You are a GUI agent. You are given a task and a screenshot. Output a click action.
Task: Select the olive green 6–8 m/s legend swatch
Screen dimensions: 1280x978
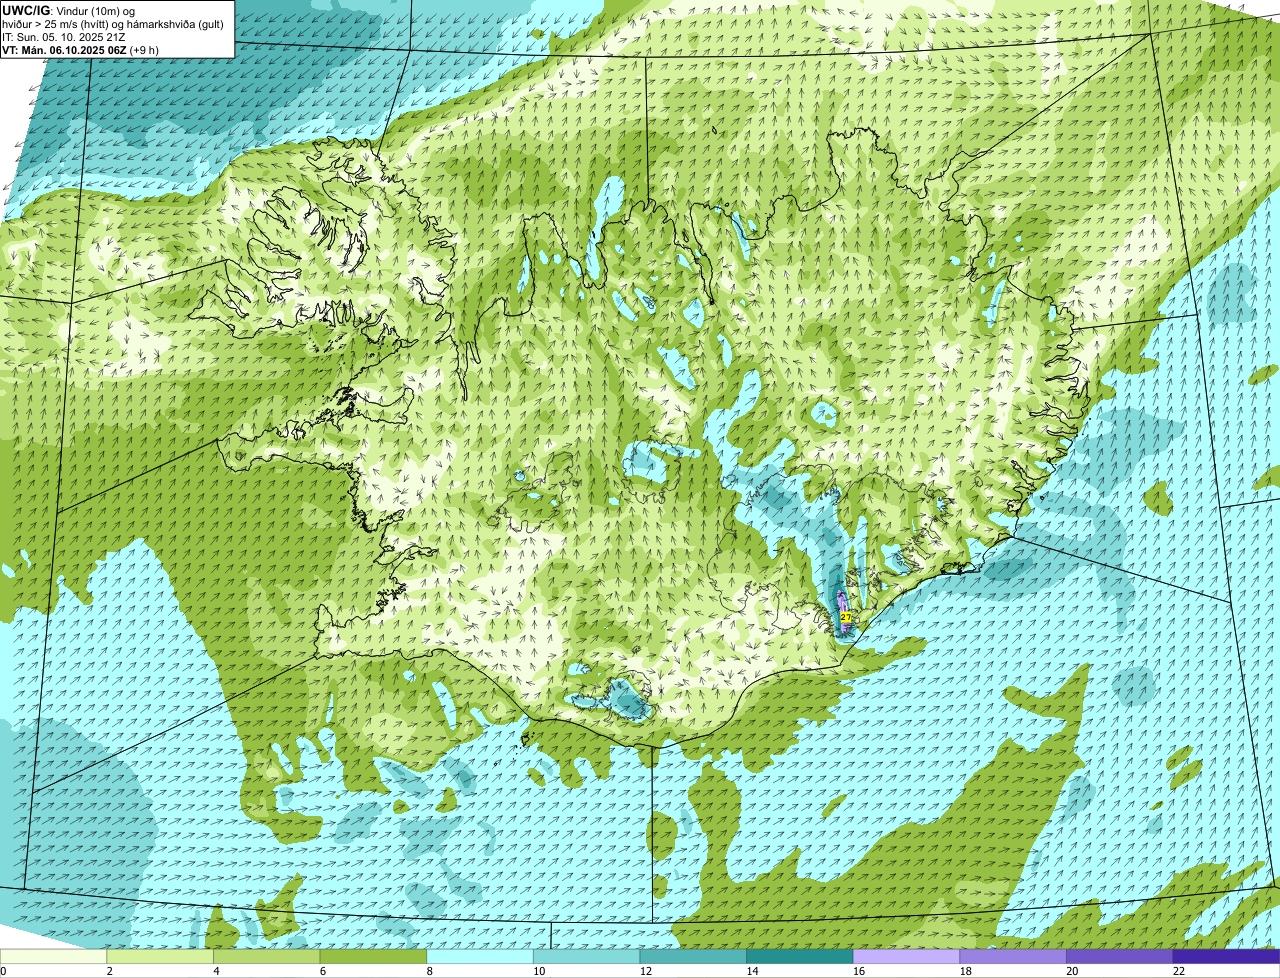[x=373, y=956]
